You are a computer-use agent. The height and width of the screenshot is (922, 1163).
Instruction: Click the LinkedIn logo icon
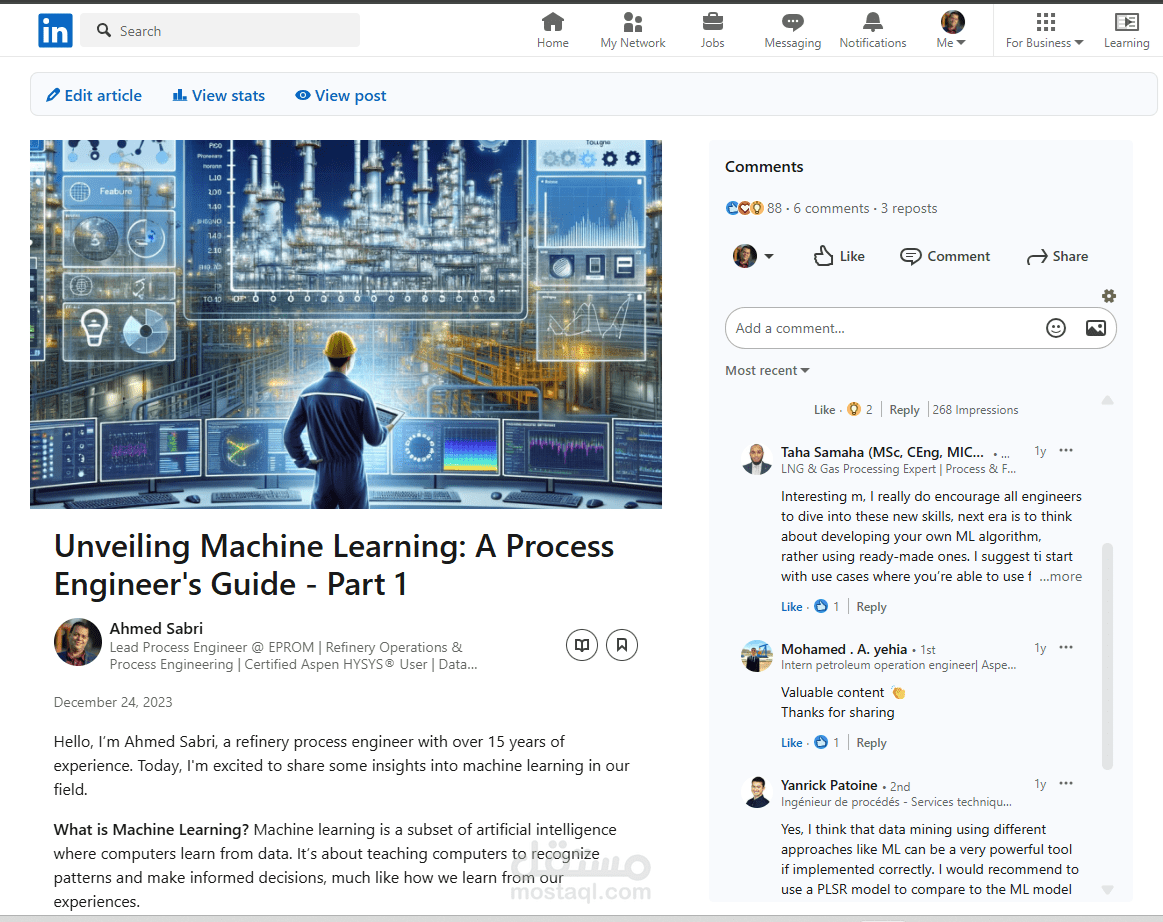click(x=56, y=30)
